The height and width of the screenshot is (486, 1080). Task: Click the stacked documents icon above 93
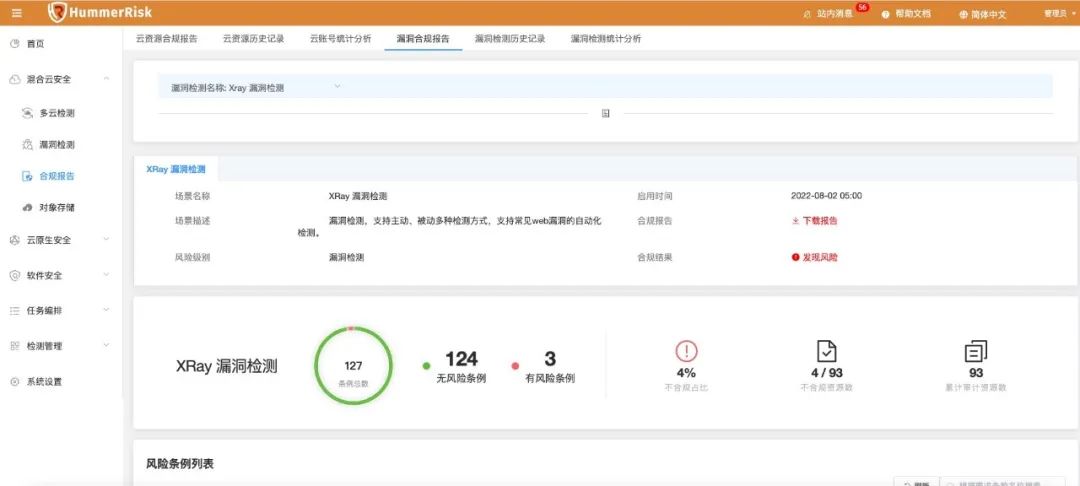point(976,351)
